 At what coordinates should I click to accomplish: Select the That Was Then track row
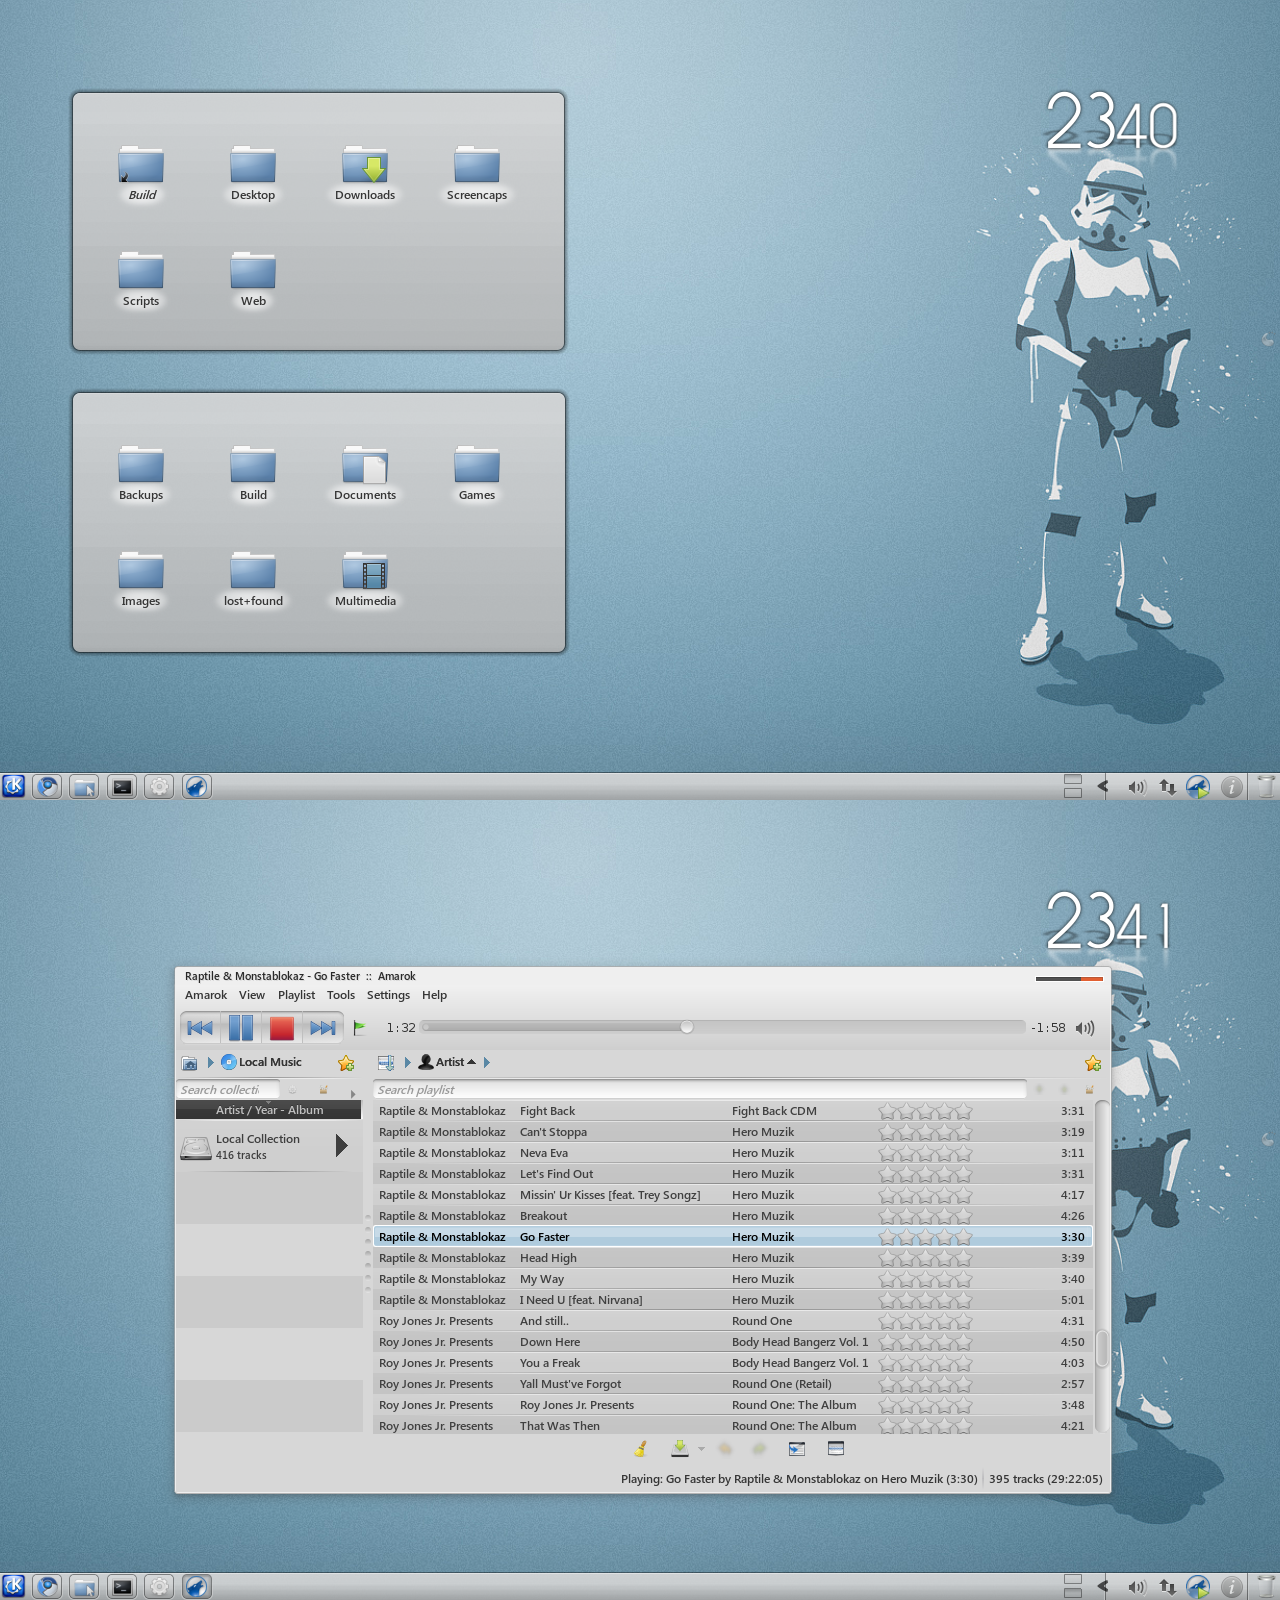[x=732, y=1426]
